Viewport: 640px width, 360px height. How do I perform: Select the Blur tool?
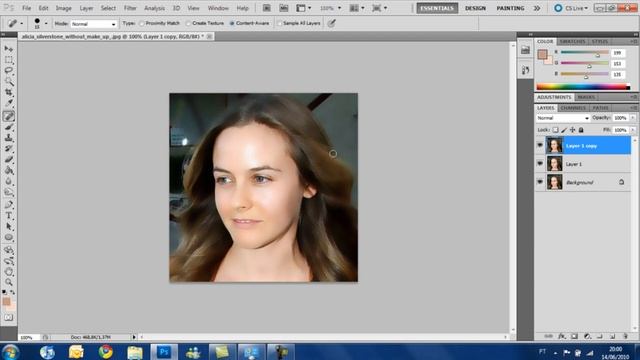pyautogui.click(x=9, y=181)
